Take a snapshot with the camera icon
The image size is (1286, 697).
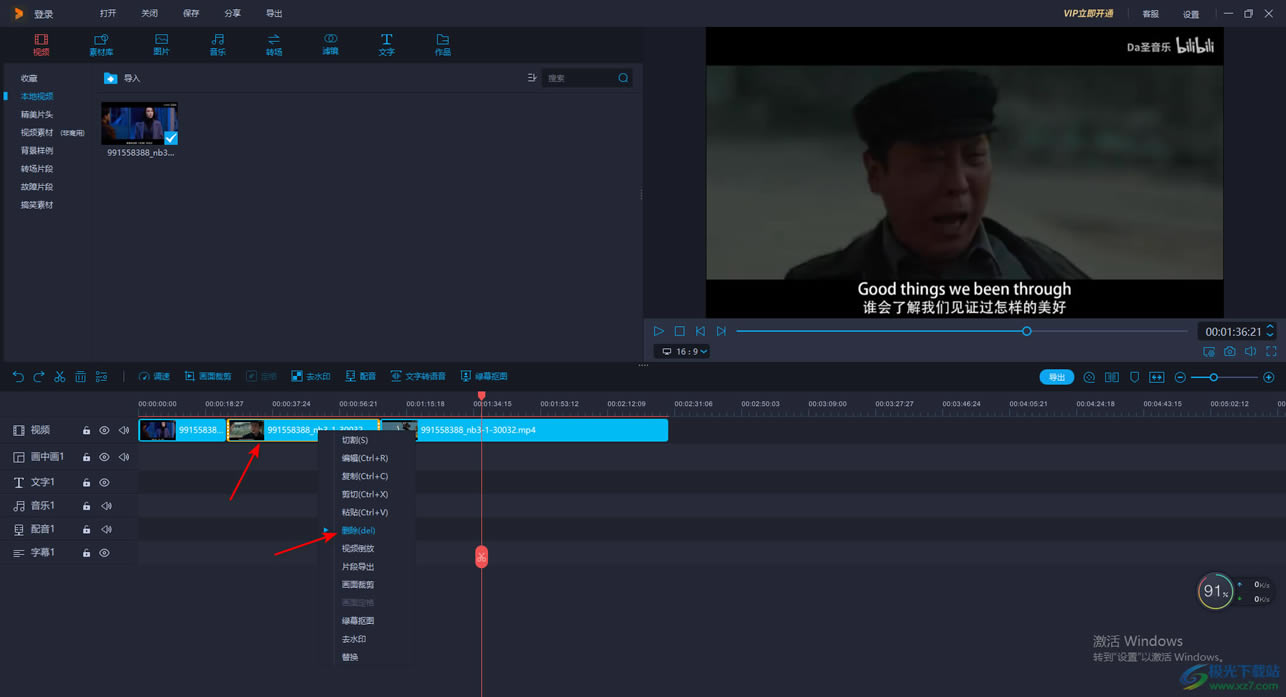1229,352
